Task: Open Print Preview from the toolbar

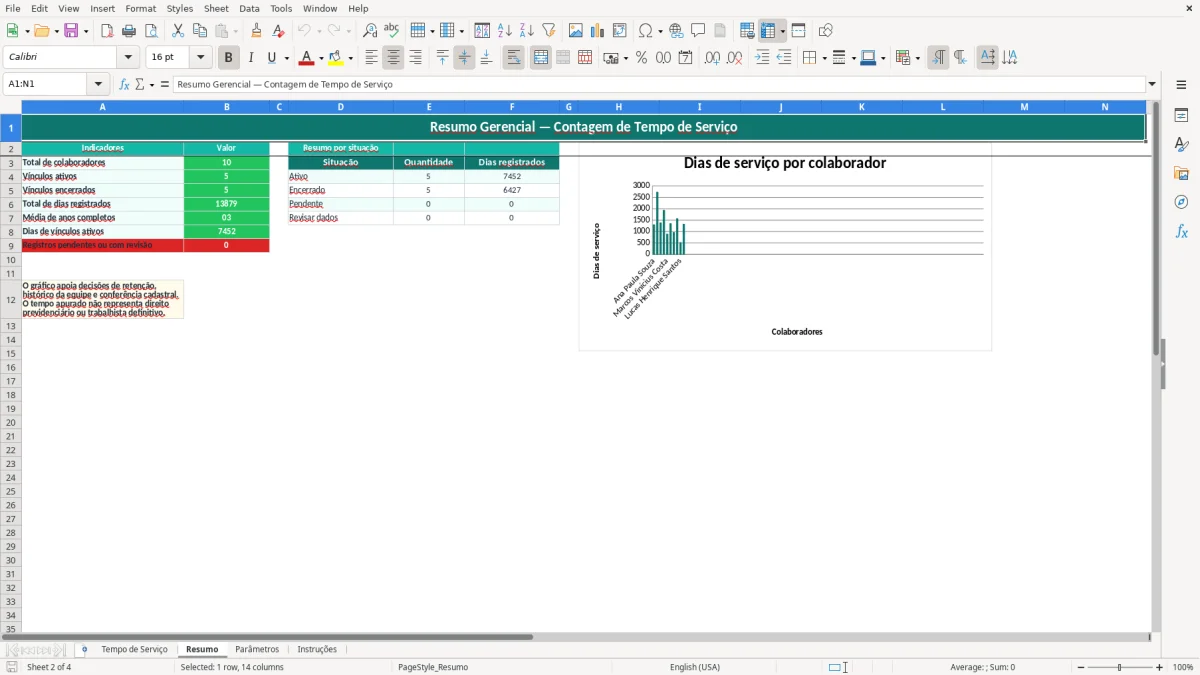Action: coord(151,31)
